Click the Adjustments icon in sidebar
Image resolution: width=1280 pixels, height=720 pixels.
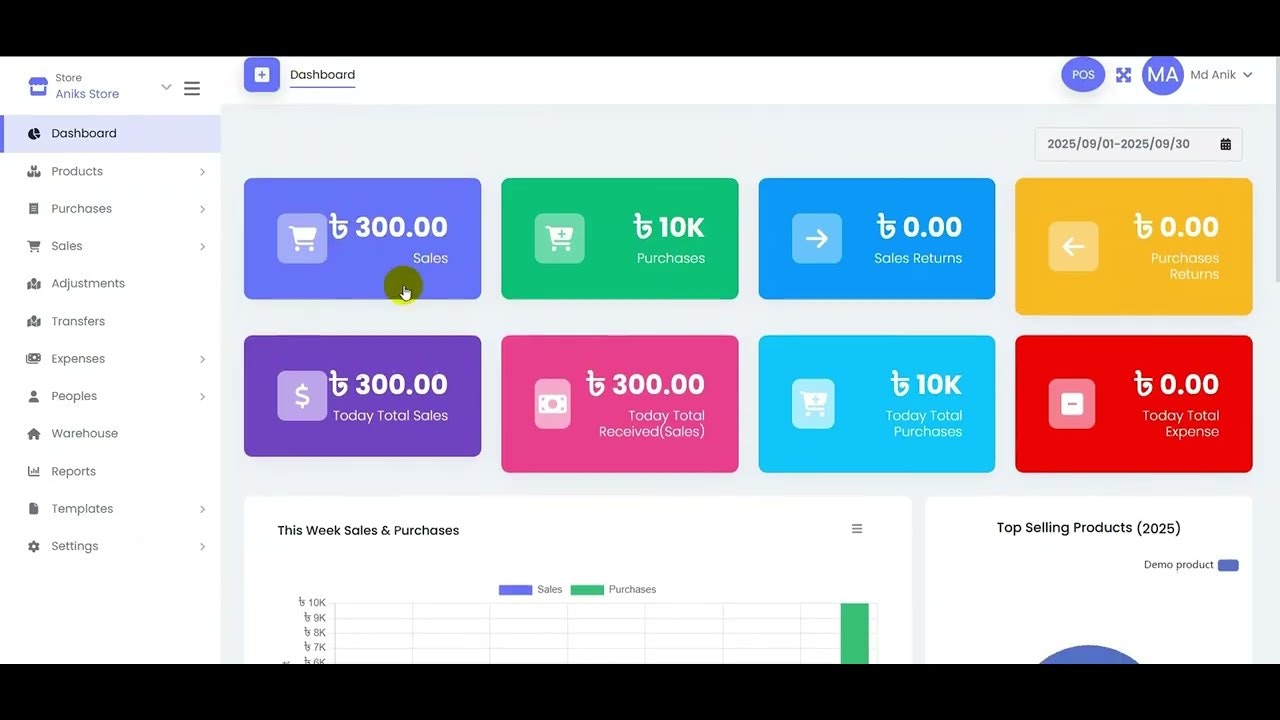pos(34,283)
